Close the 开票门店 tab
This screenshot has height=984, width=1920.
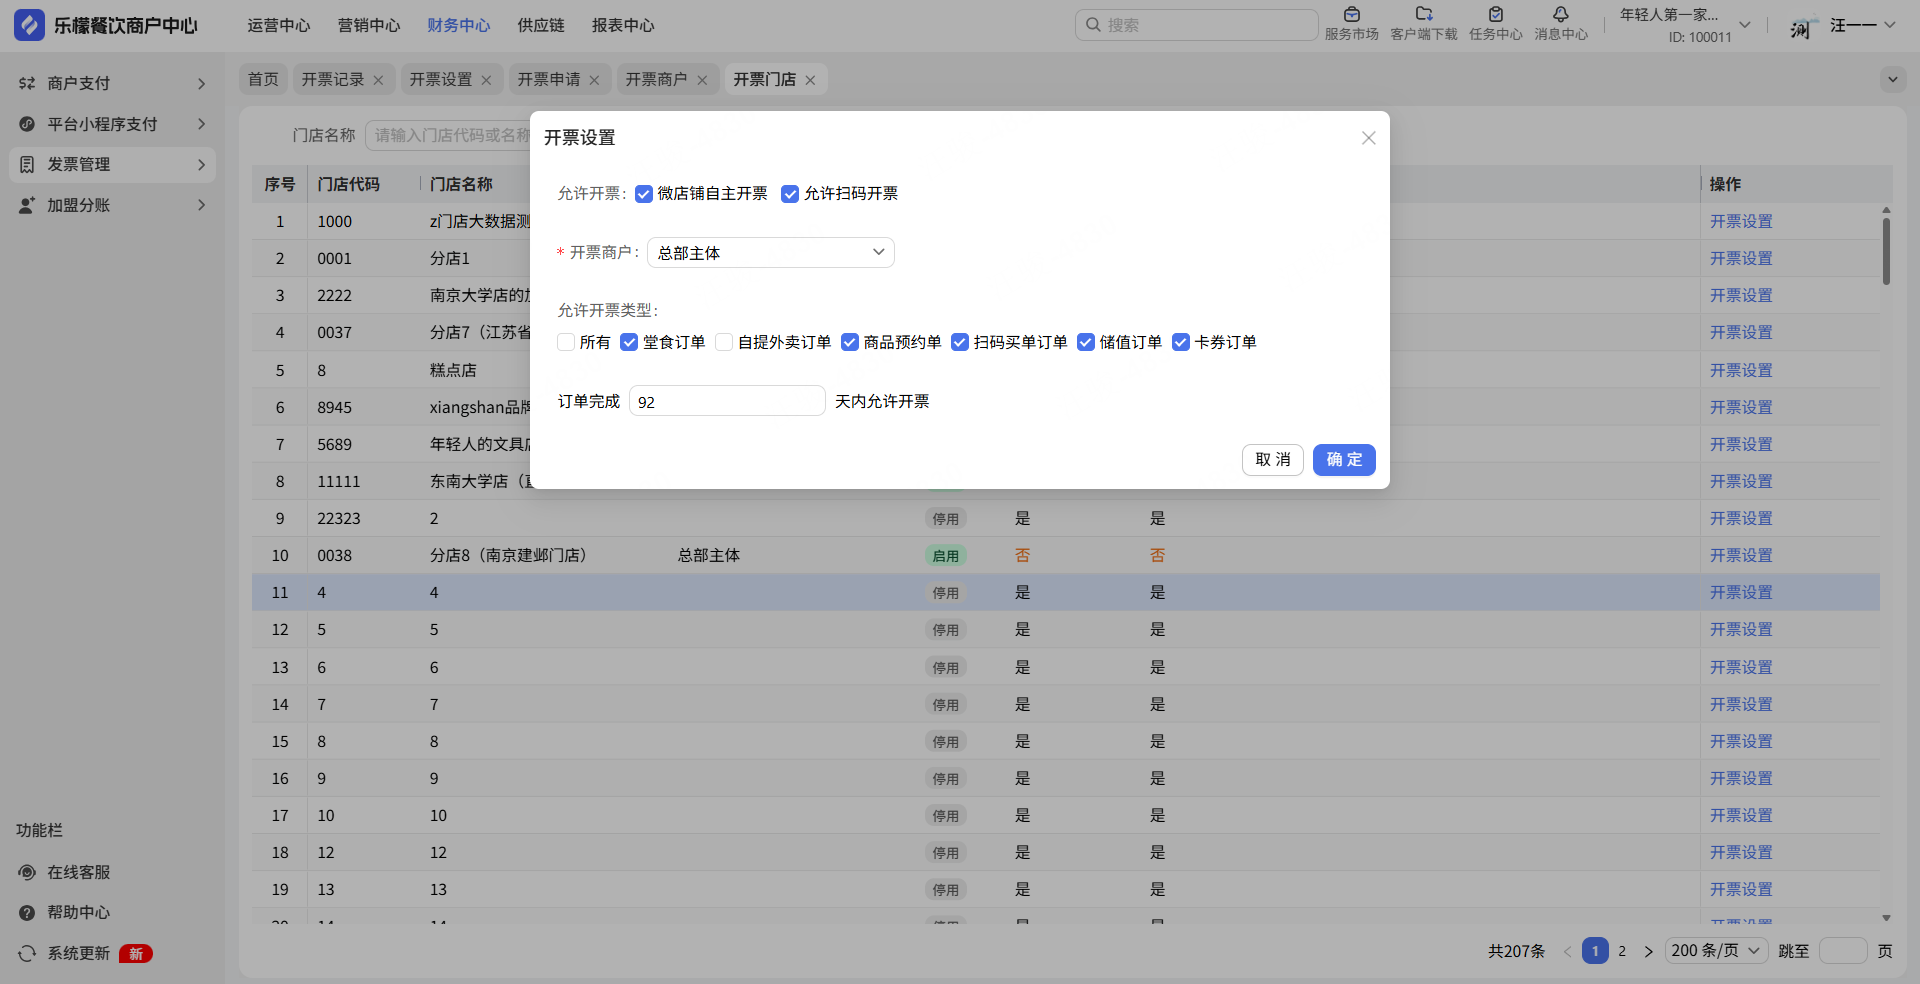[x=810, y=80]
